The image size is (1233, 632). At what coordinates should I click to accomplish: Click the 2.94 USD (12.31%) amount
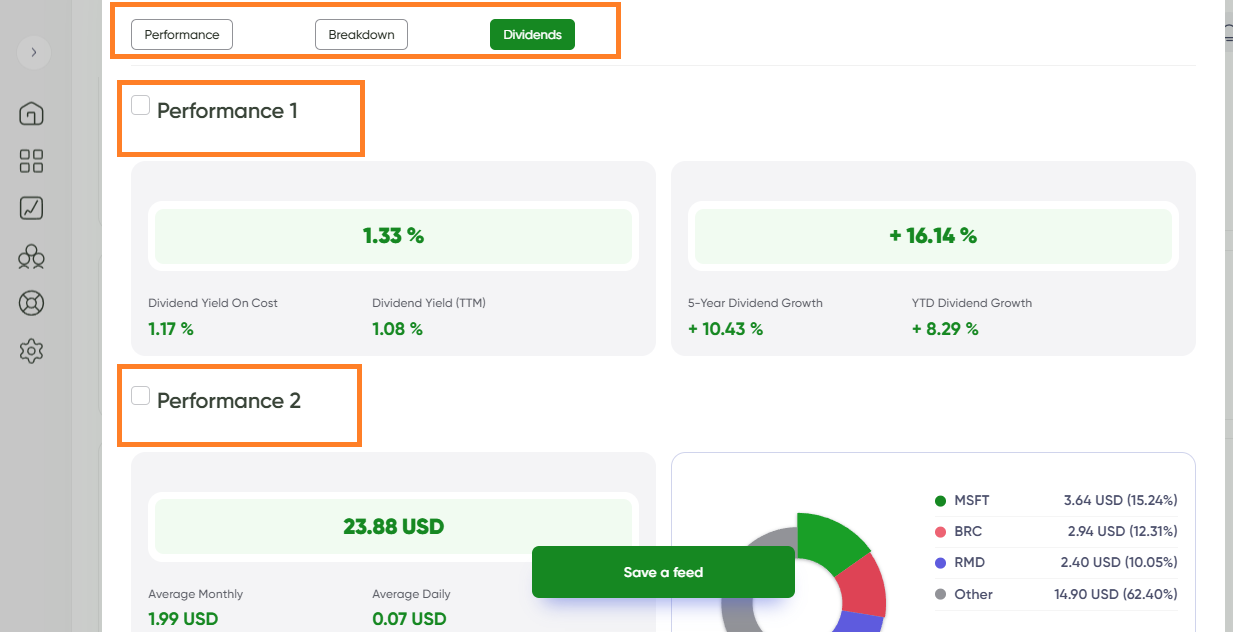coord(1121,531)
